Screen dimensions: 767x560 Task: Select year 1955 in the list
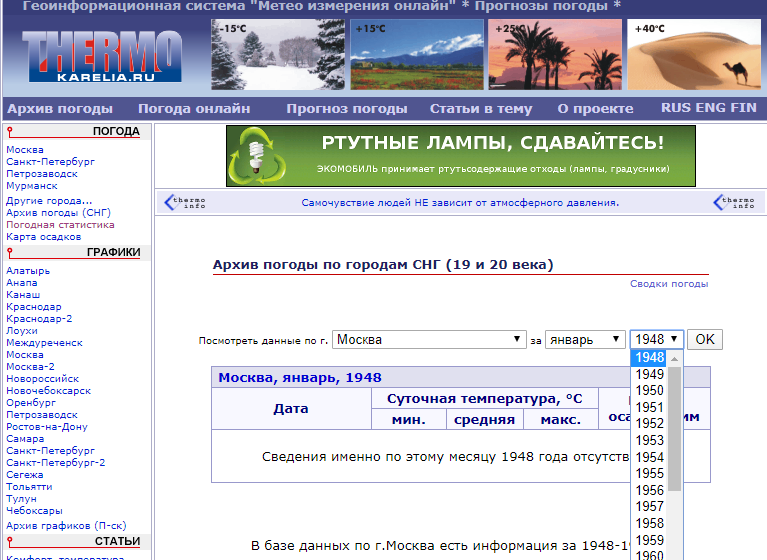(649, 473)
